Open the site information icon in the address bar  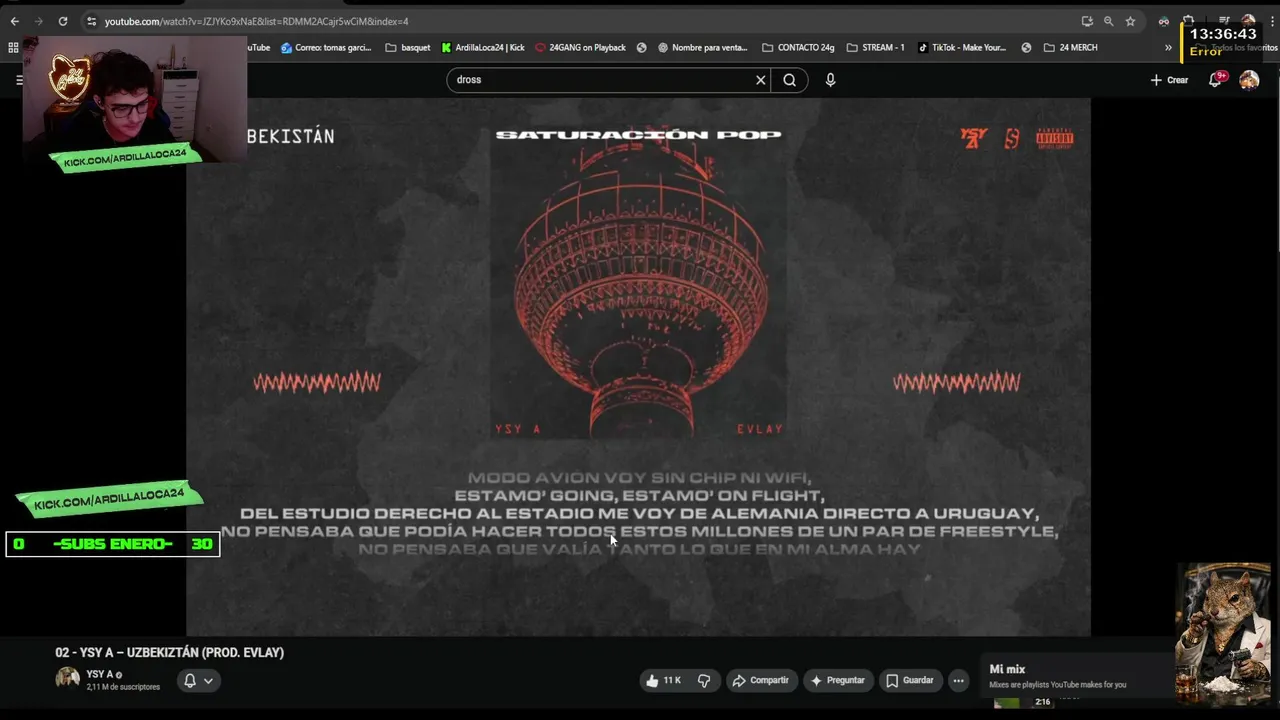click(x=92, y=21)
